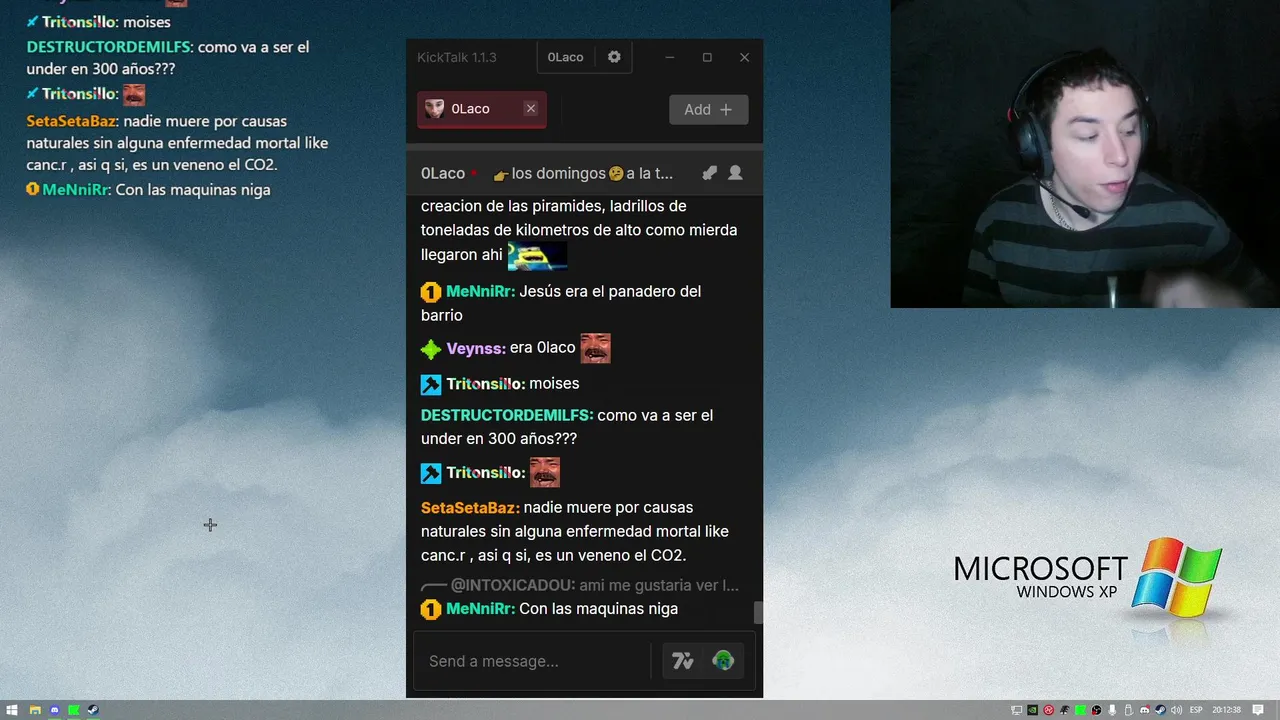Open Steam on the taskbar
1280x720 pixels.
pos(93,710)
